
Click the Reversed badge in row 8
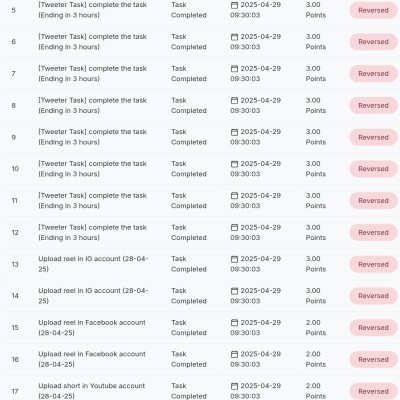tap(373, 105)
